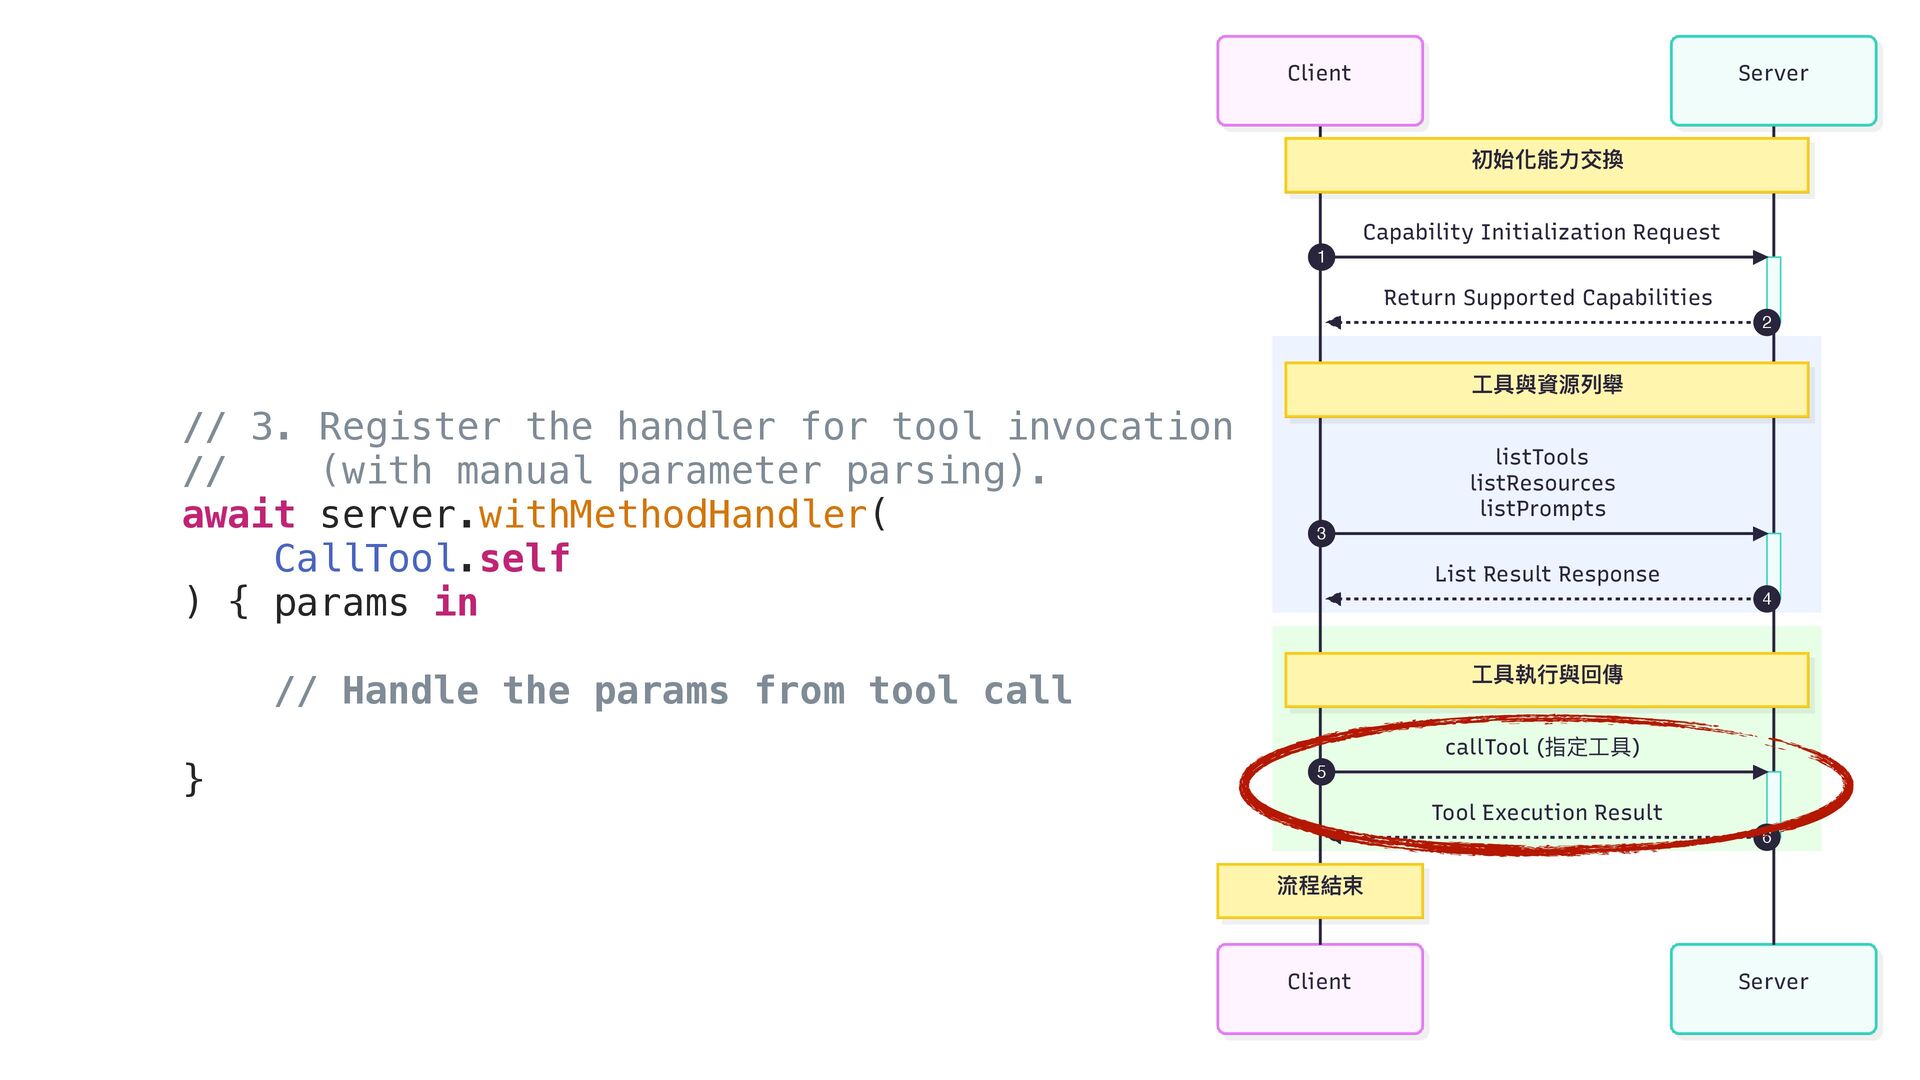Click sequence number circle 2 on the Server lifeline
Image resolution: width=1920 pixels, height=1080 pixels.
click(x=1767, y=322)
